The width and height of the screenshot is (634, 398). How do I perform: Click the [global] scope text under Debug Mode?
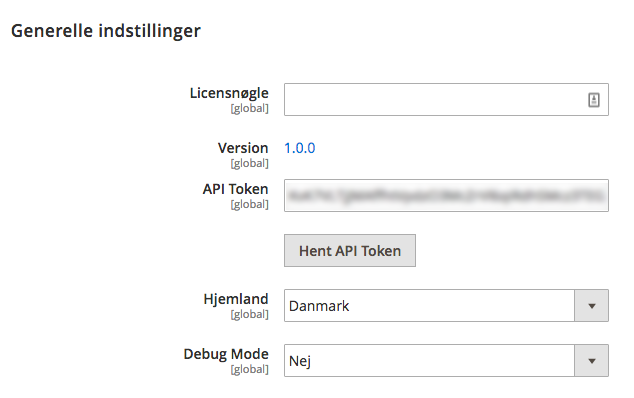click(249, 369)
